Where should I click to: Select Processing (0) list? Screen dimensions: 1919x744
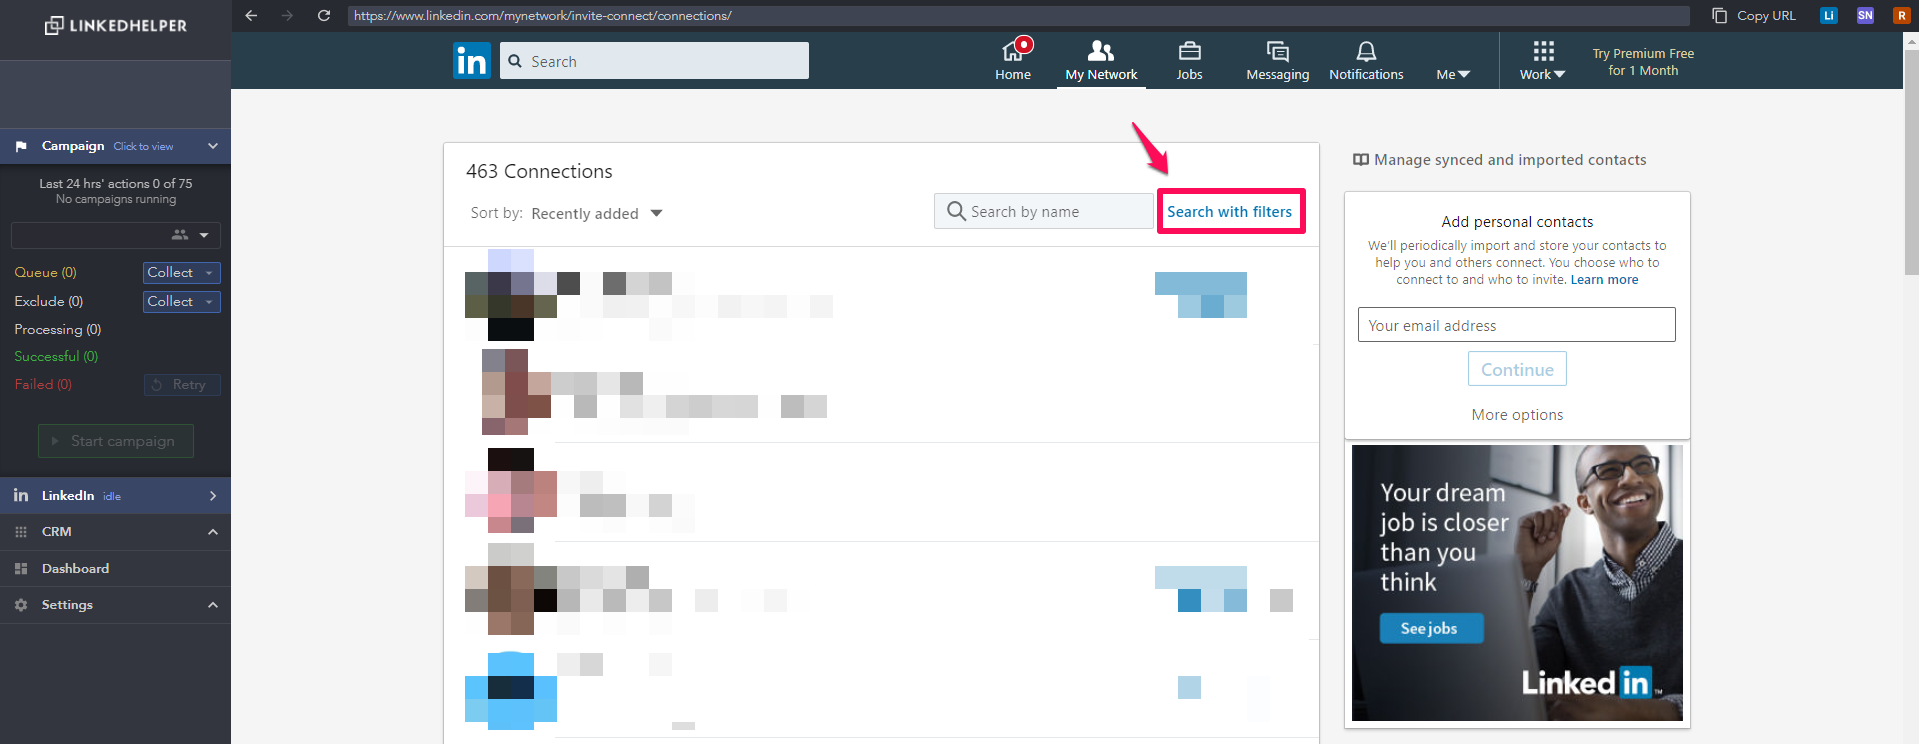(x=57, y=329)
